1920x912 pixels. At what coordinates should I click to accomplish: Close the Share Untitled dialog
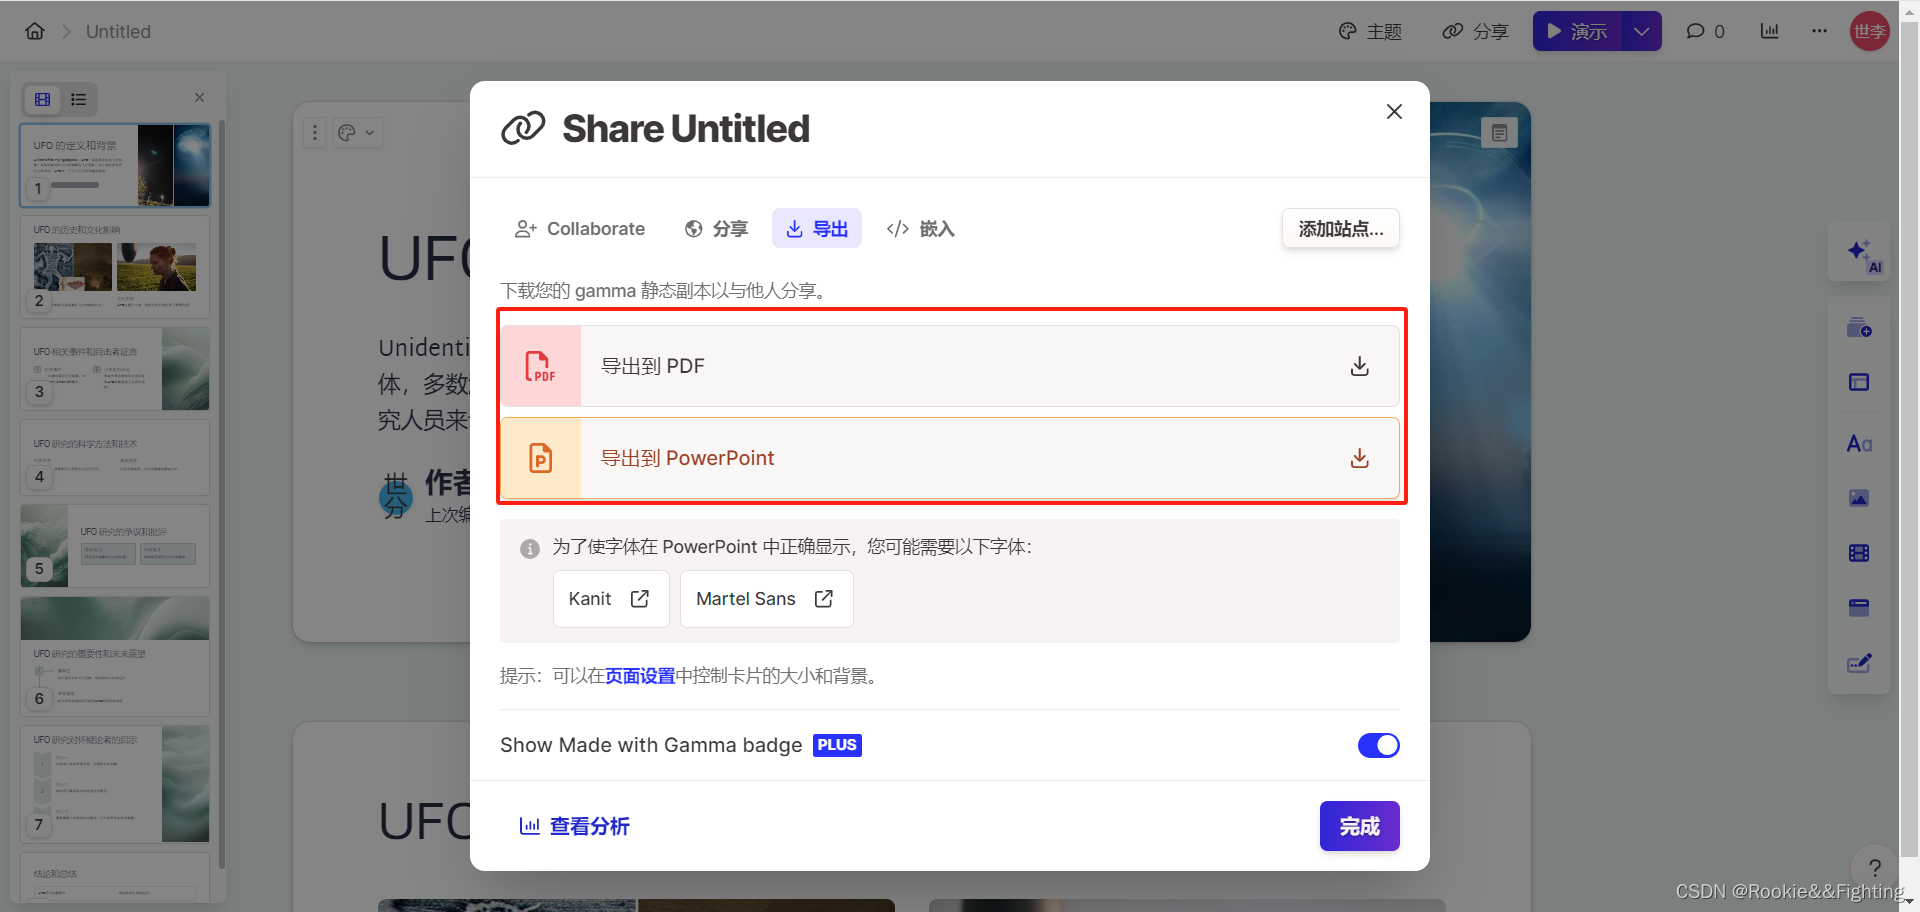coord(1394,111)
